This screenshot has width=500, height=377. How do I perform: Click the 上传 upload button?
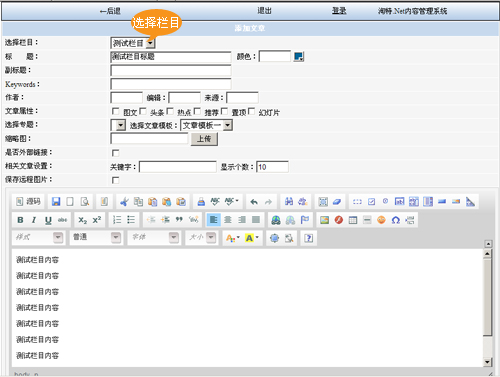204,139
